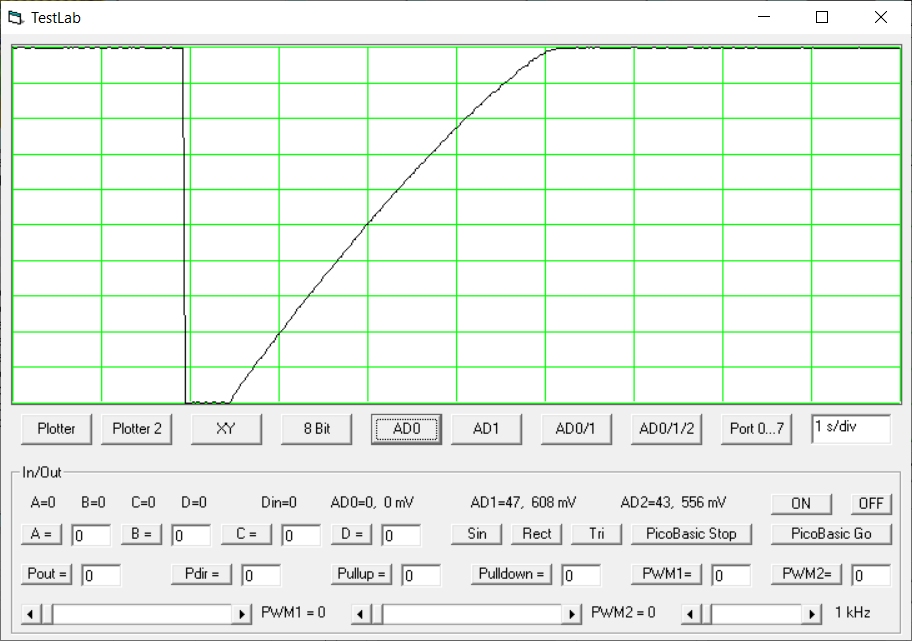Show Port 0...7 view
912x641 pixels.
757,428
